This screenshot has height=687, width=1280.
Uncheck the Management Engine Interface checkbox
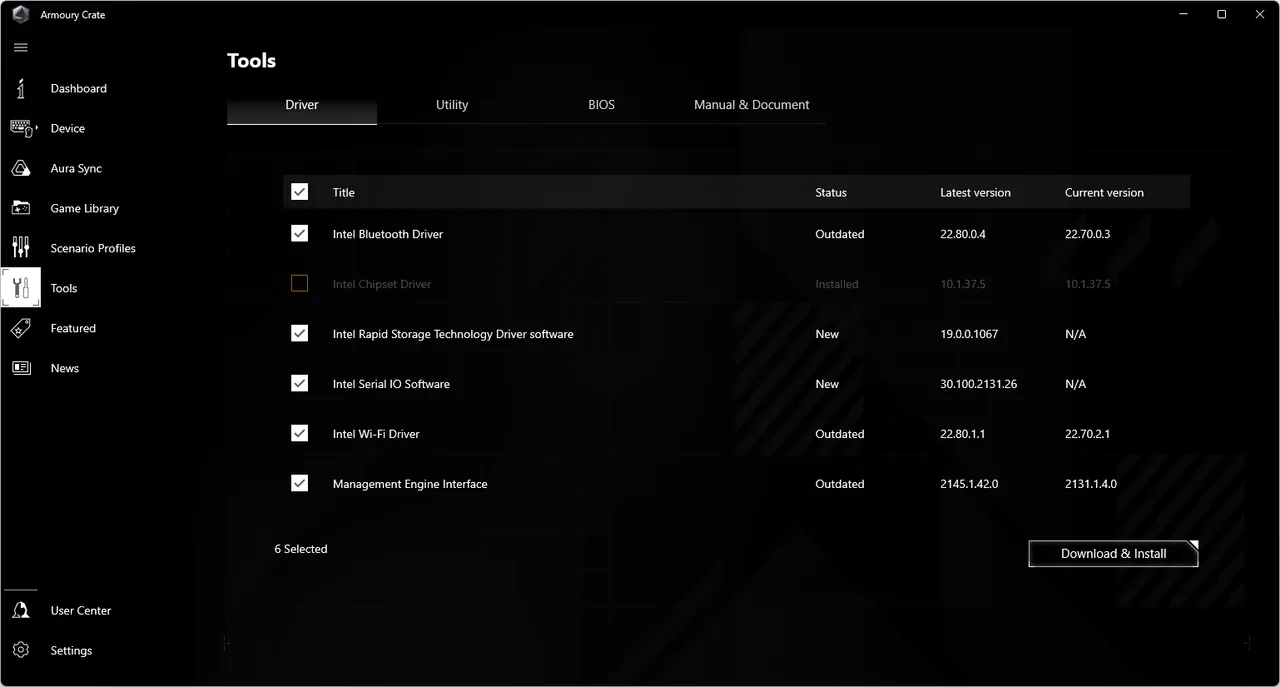[299, 483]
